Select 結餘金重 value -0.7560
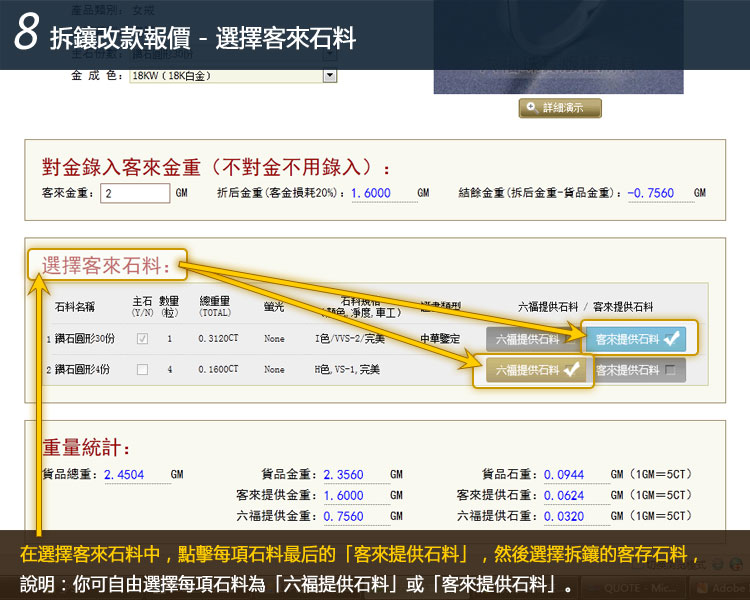The width and height of the screenshot is (750, 600). click(651, 193)
